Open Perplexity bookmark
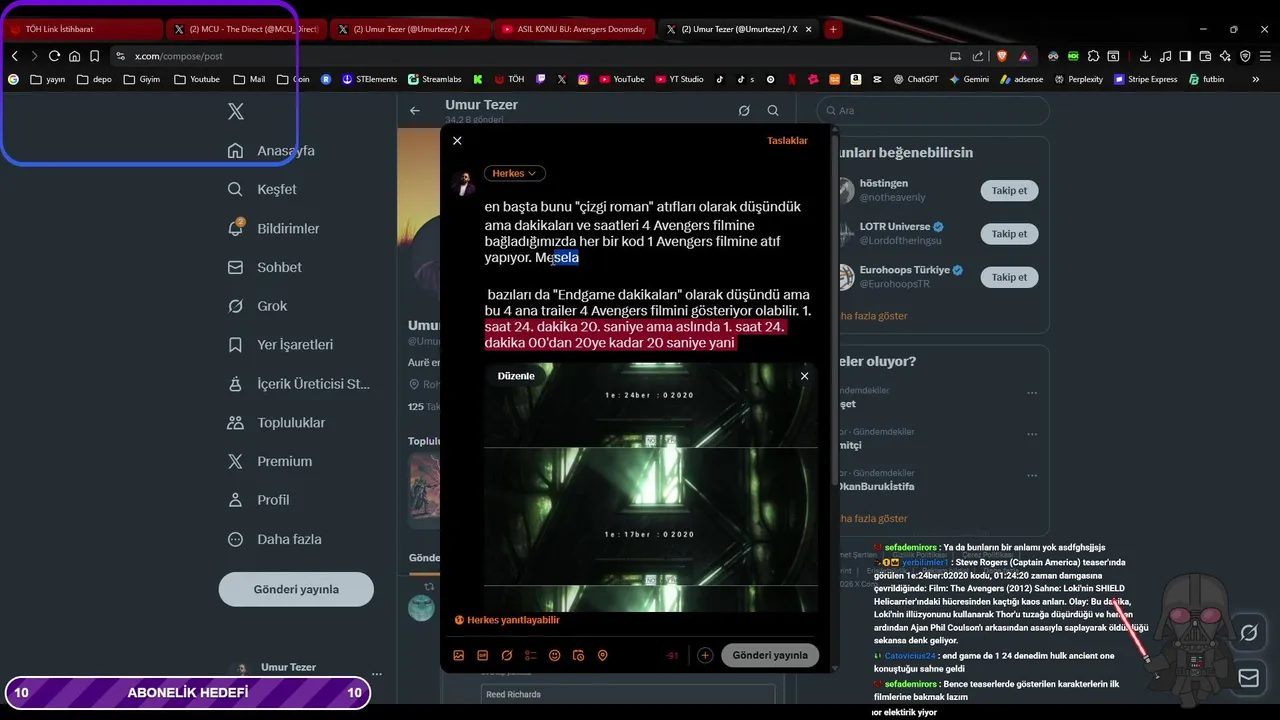 [1078, 79]
